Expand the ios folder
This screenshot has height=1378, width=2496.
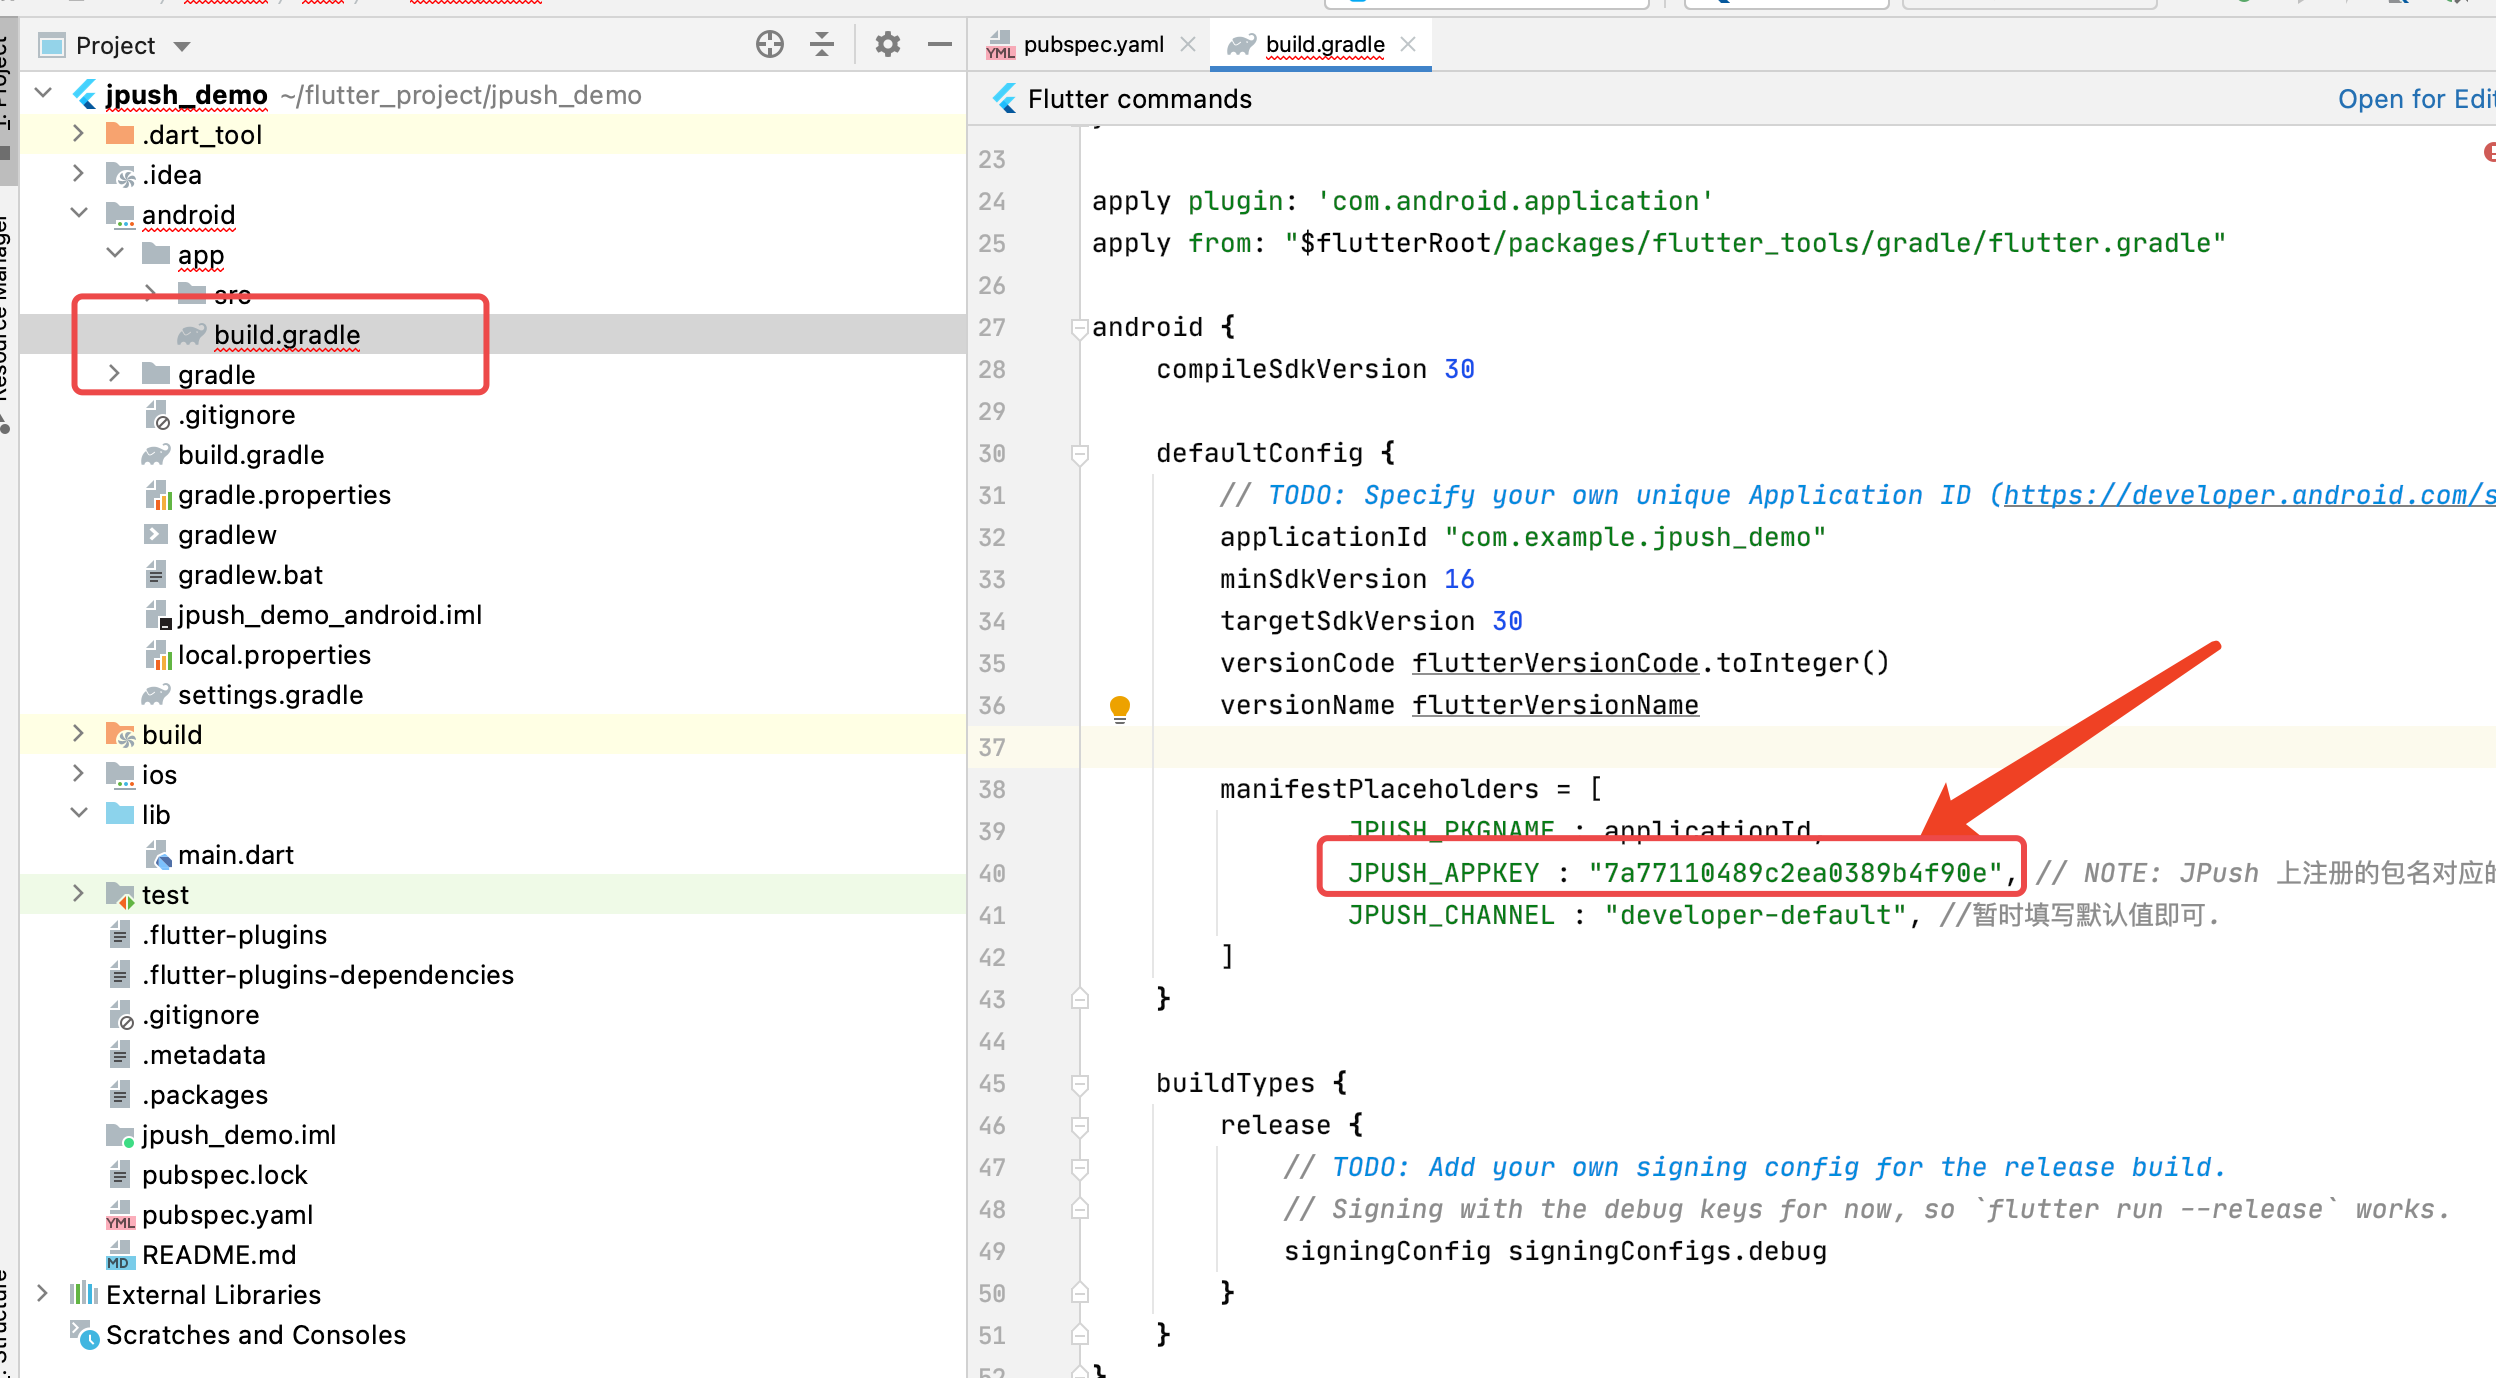[78, 774]
